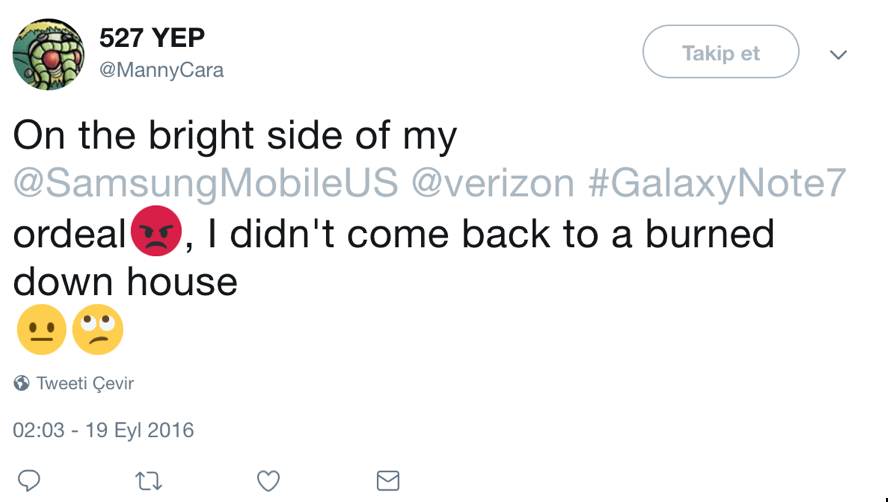Follow the user with Takip et

(721, 52)
